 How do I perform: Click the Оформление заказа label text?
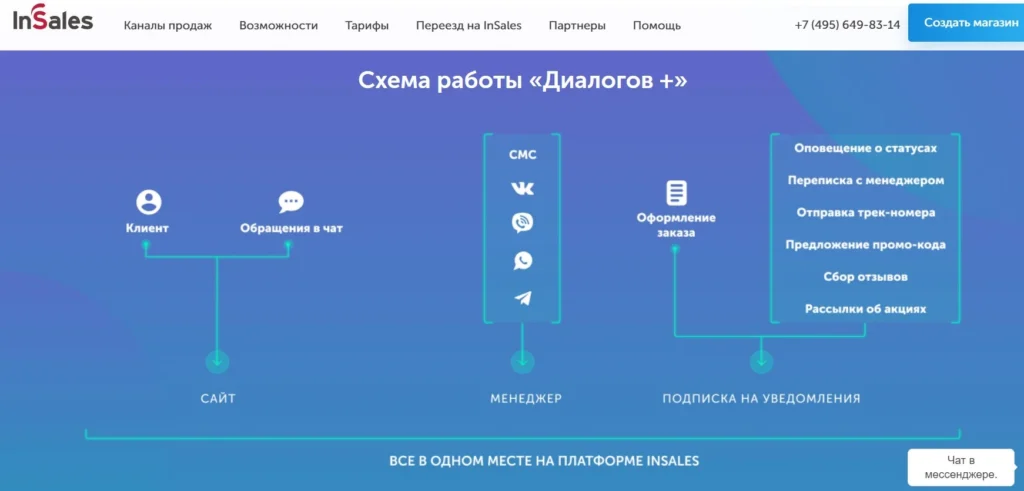[x=677, y=225]
